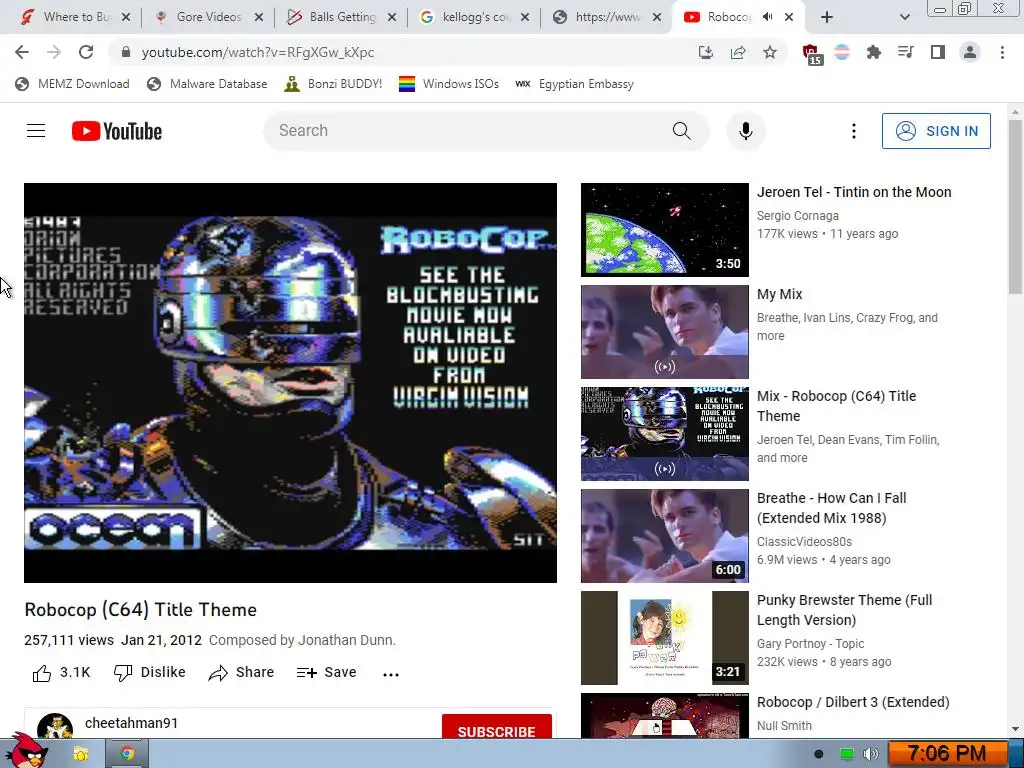
Task: Open the uBlock shield extension icon
Action: [812, 54]
